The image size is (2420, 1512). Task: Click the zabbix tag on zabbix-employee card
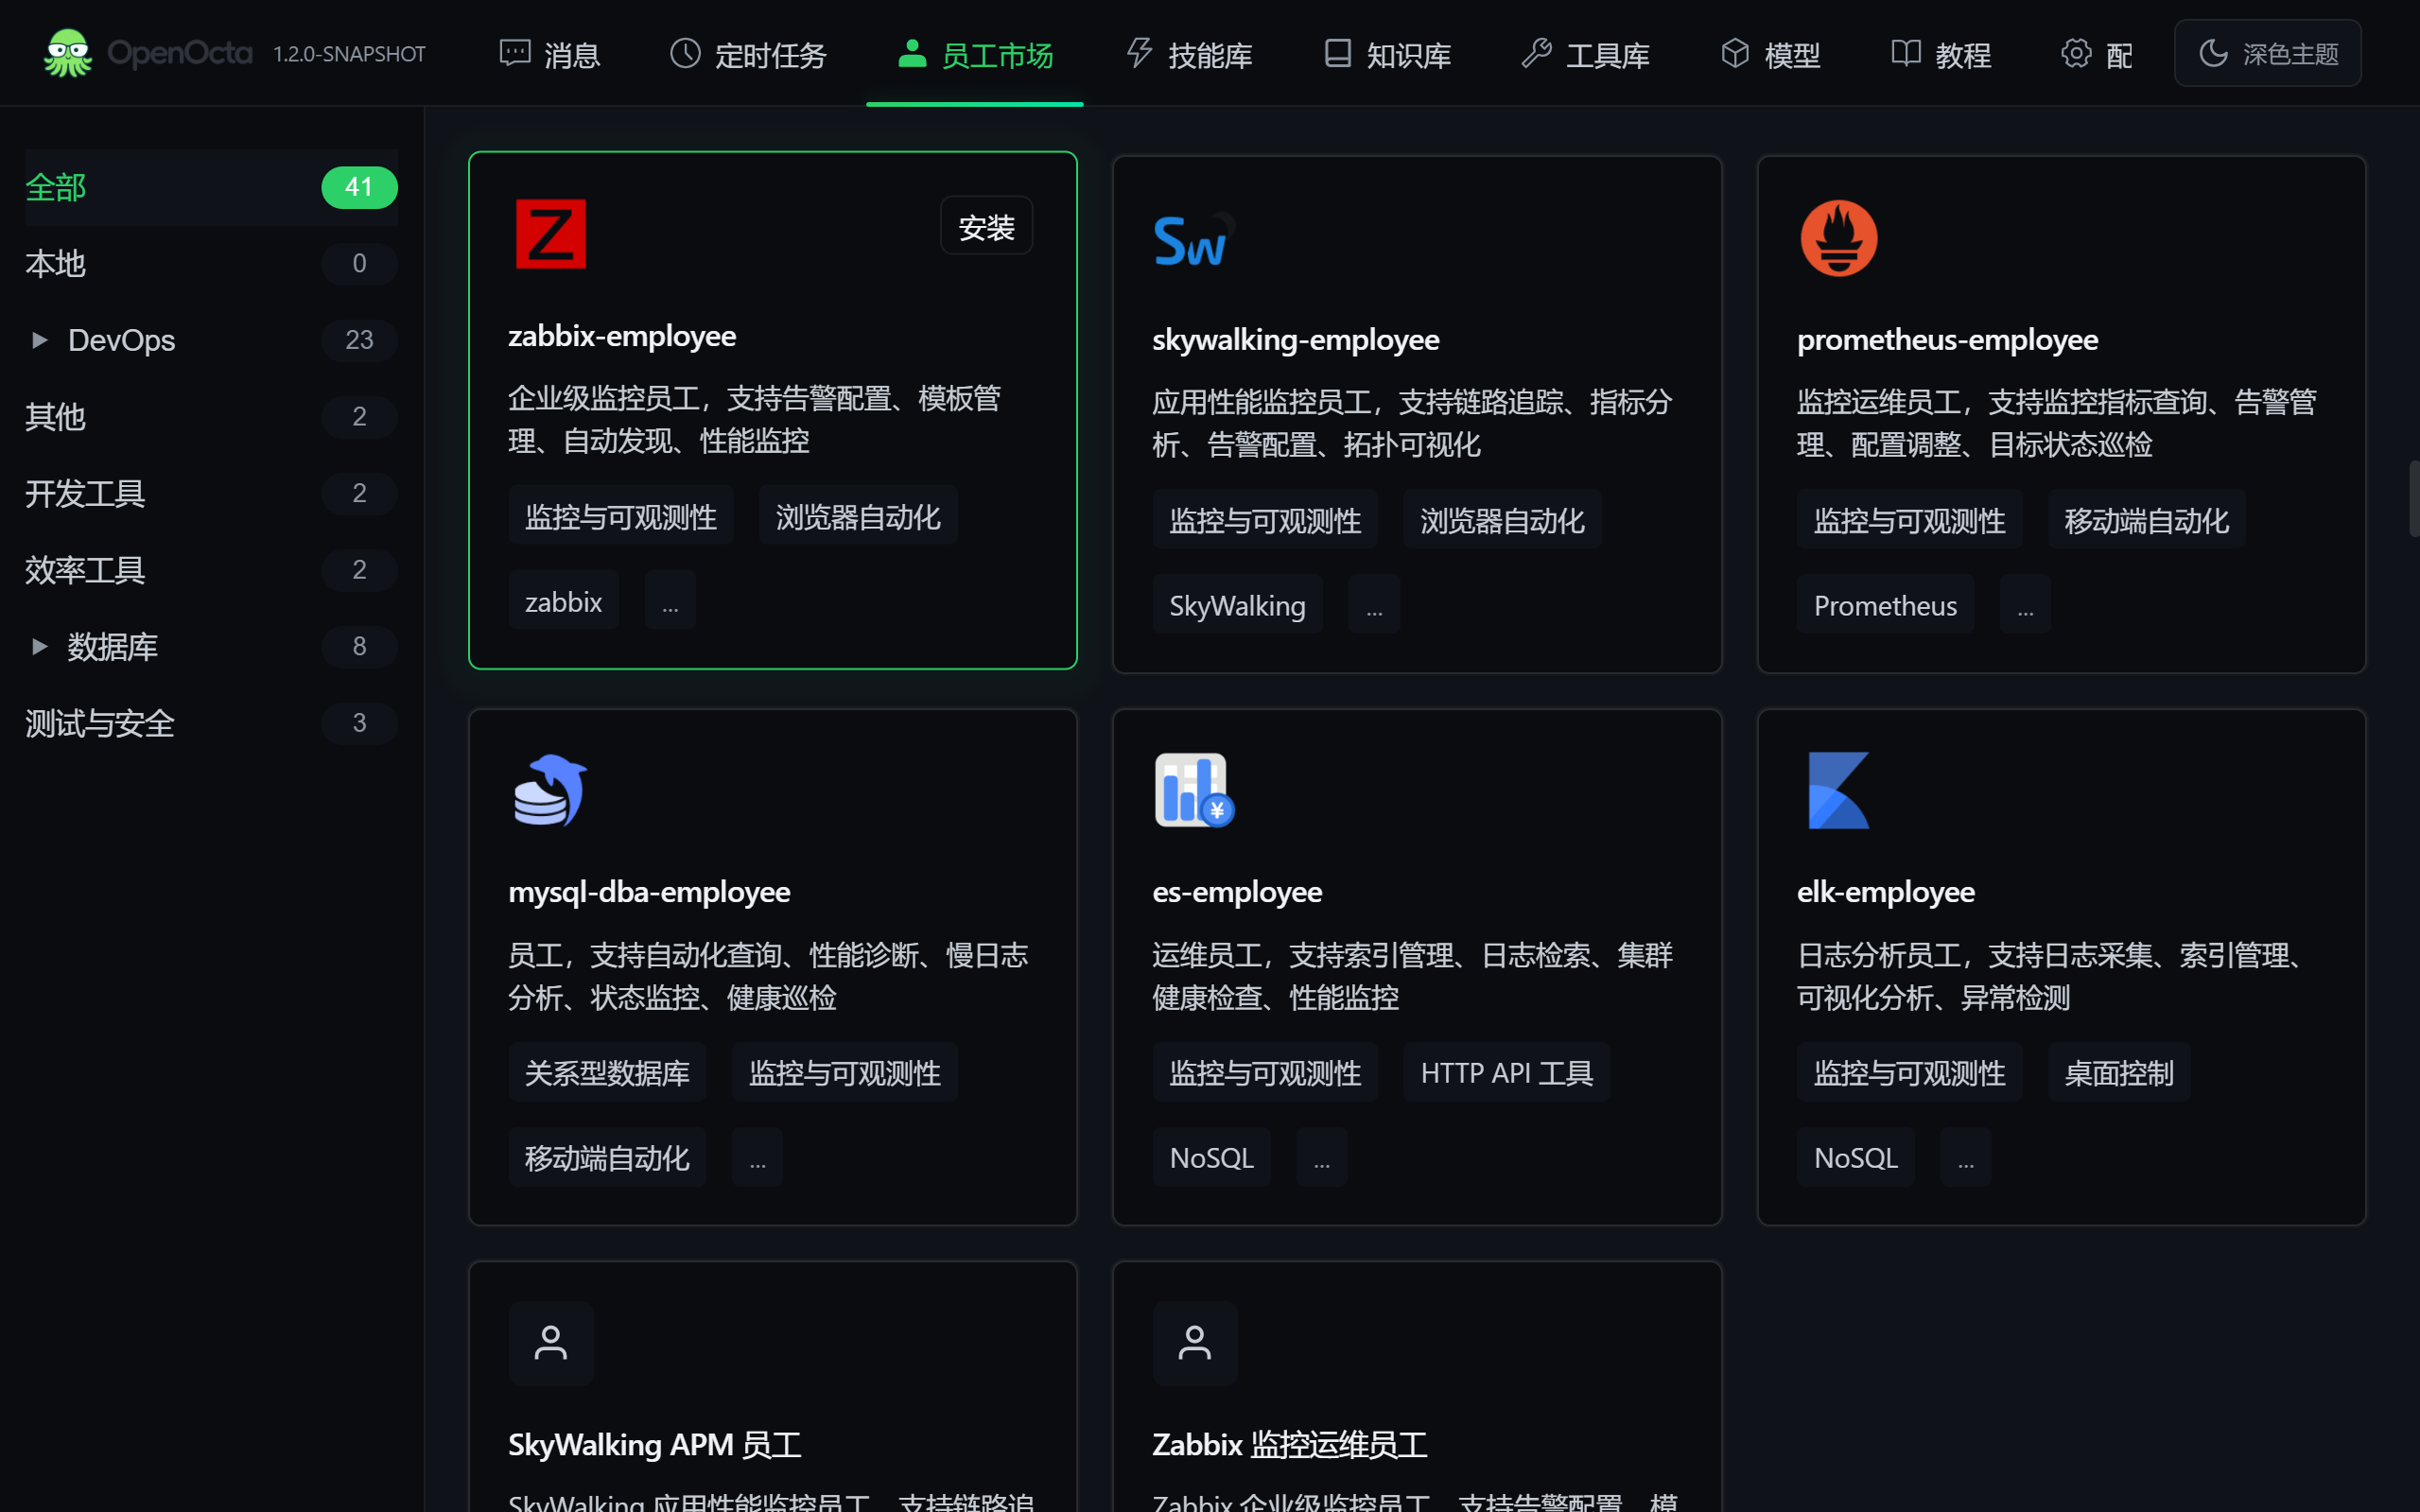tap(563, 600)
